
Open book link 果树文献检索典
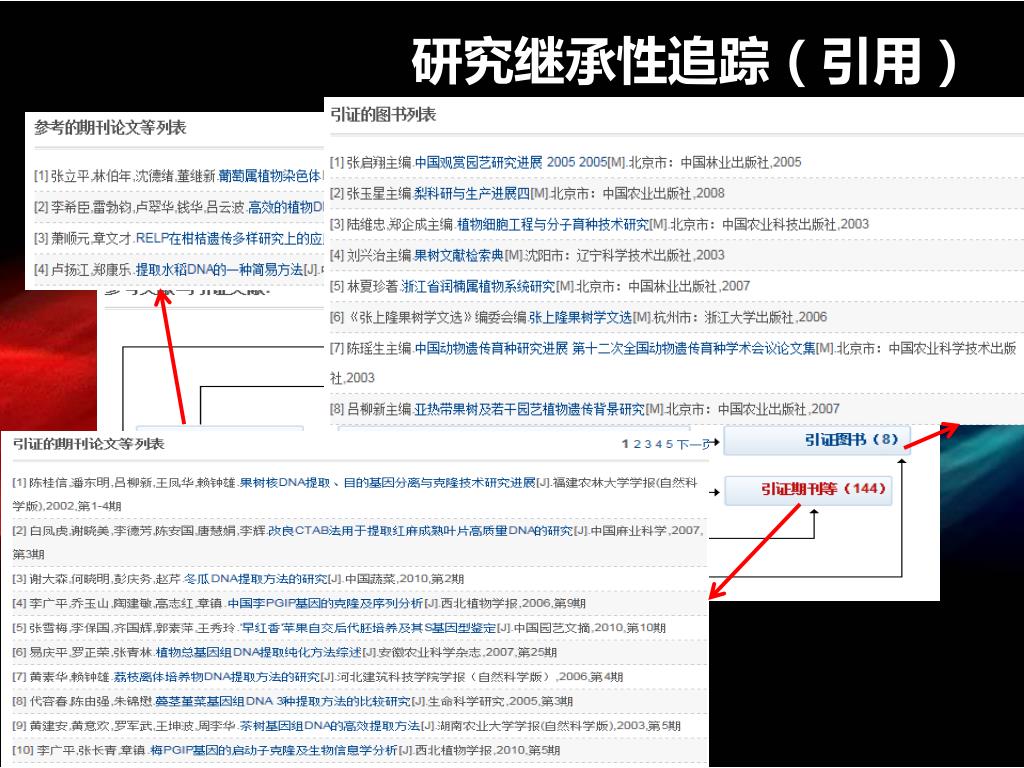458,255
